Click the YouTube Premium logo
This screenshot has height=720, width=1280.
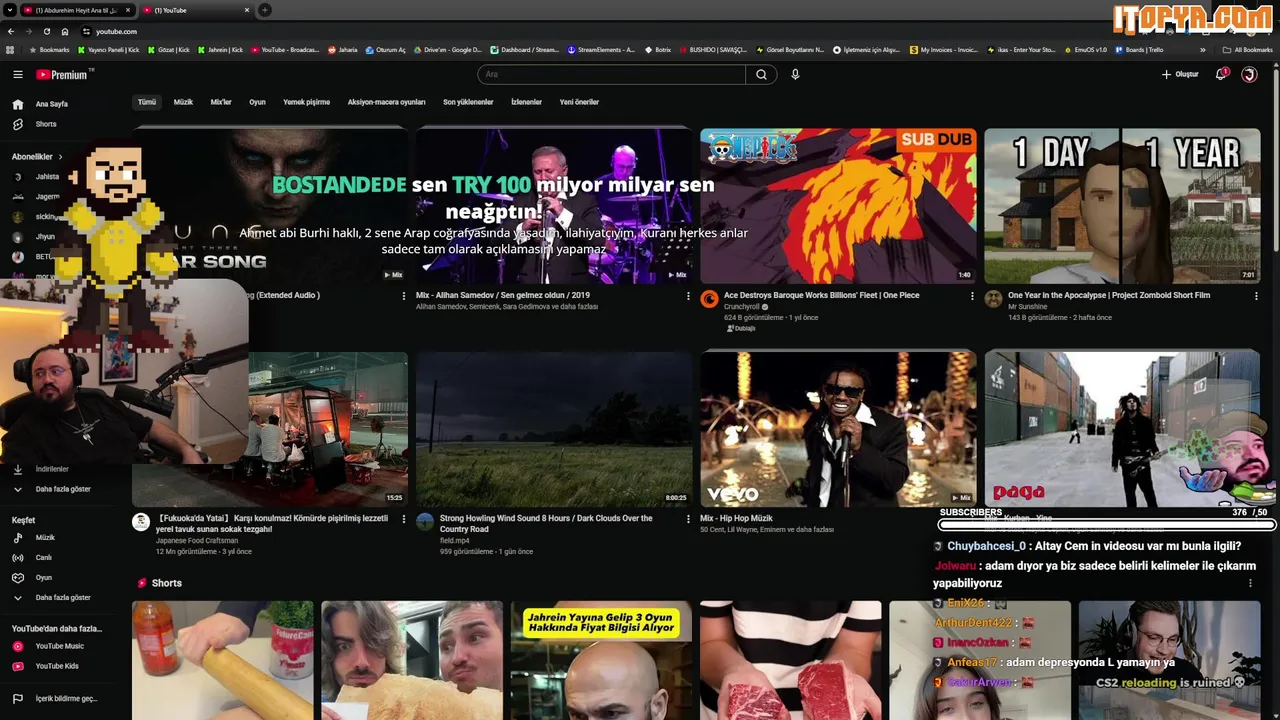pos(64,74)
